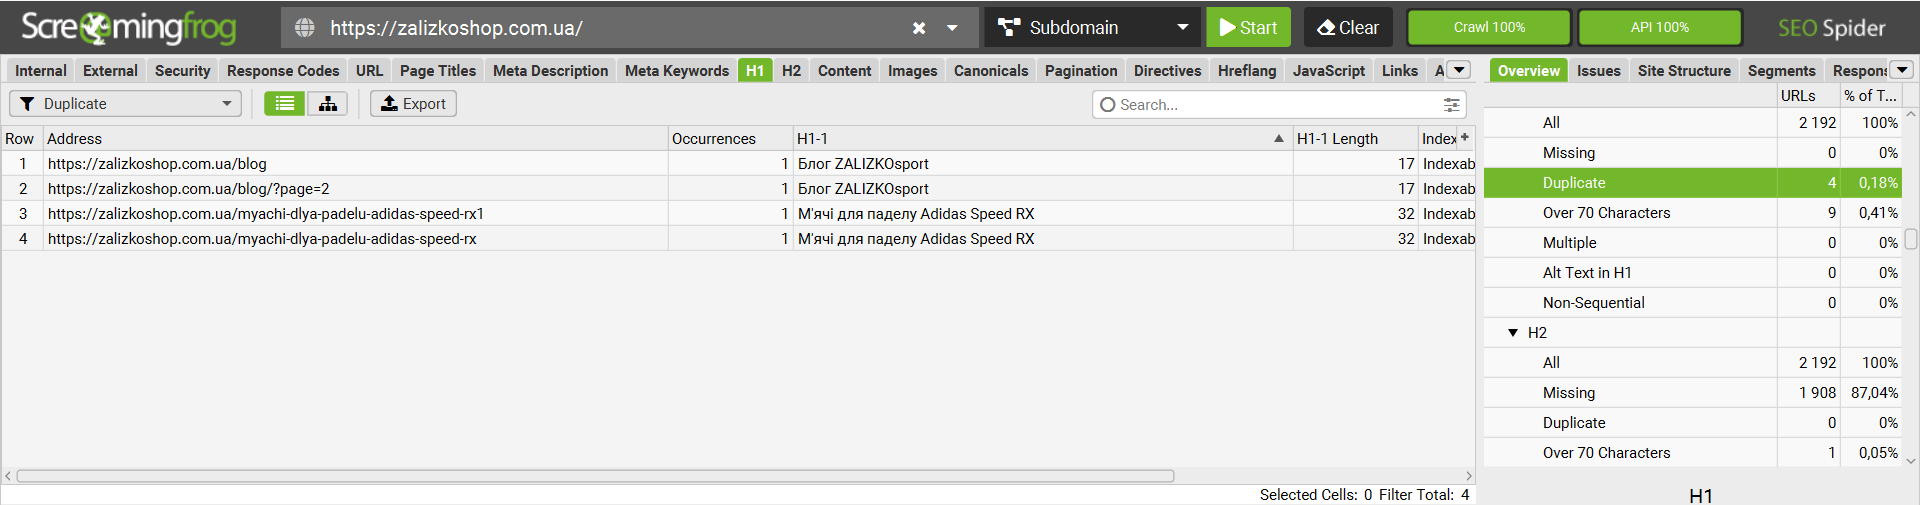Image resolution: width=1920 pixels, height=505 pixels.
Task: Open the URL history dropdown arrow
Action: [952, 28]
